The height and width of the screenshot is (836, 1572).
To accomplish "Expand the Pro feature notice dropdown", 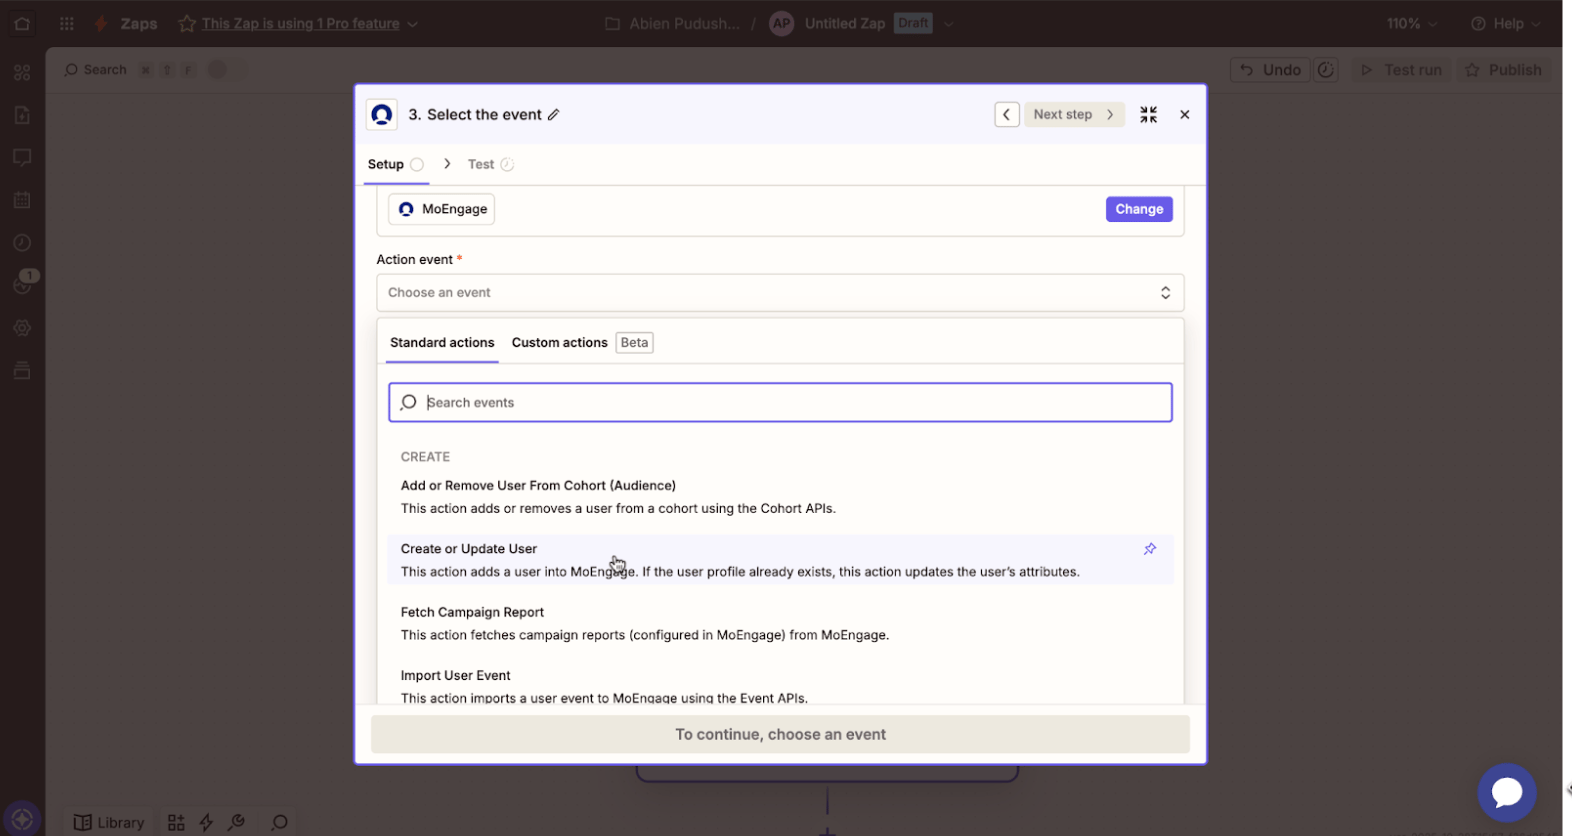I will 413,23.
